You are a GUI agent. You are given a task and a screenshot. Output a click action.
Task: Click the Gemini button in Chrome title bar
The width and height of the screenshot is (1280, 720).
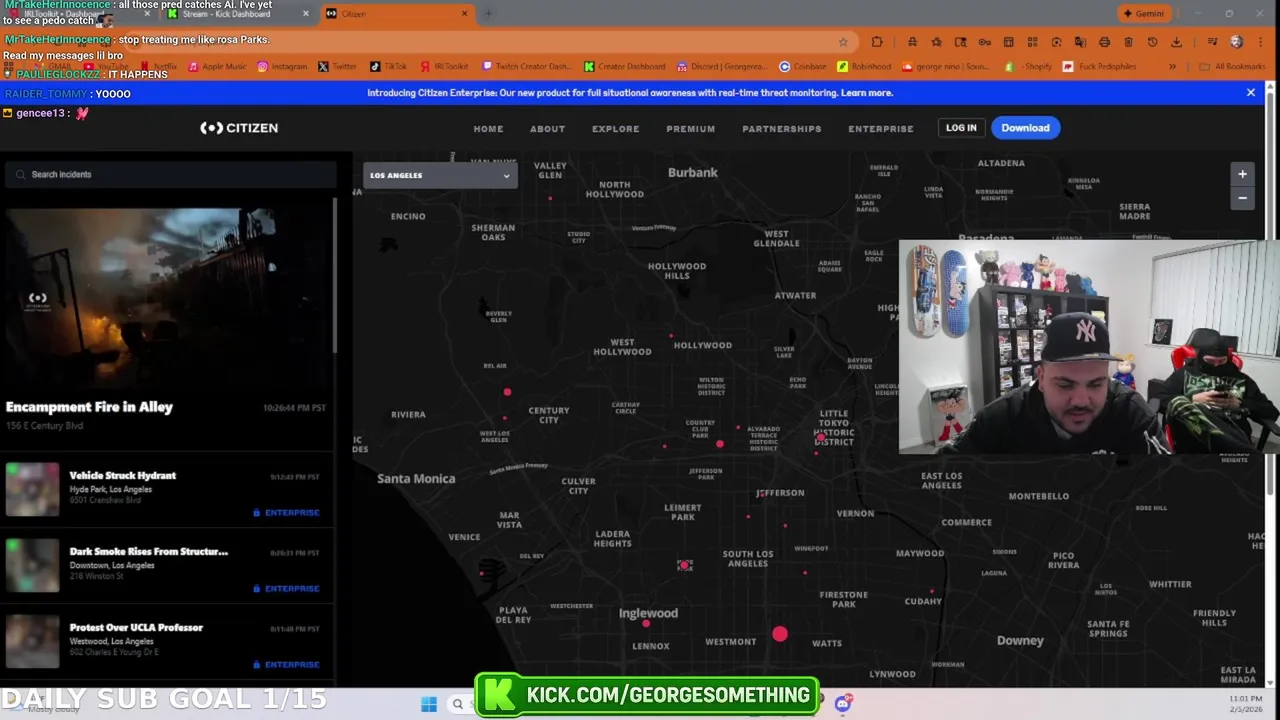(1143, 14)
